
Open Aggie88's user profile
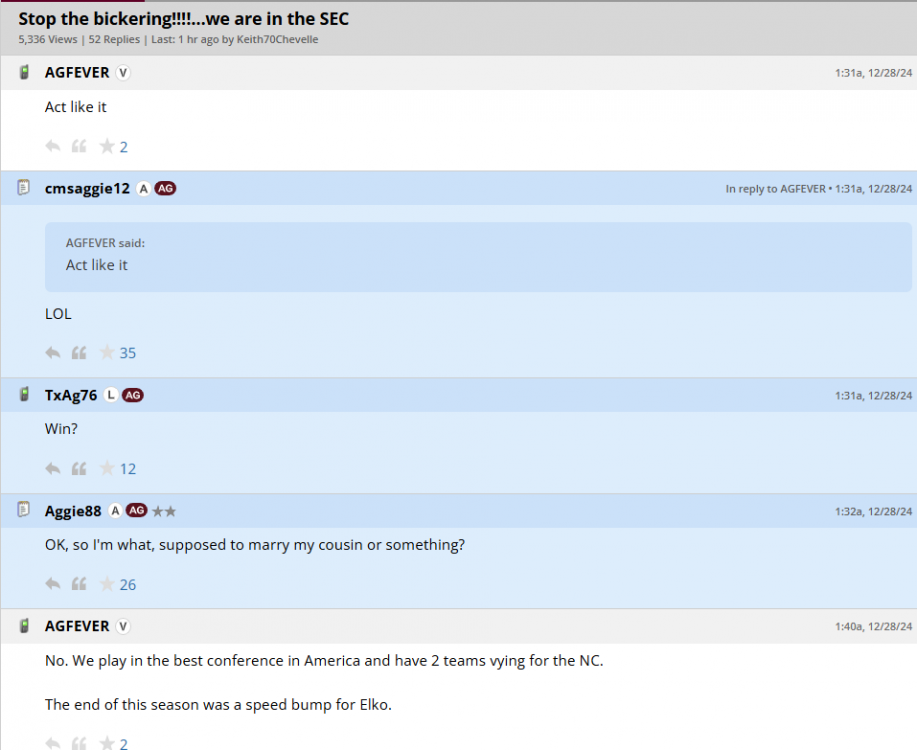pos(73,511)
